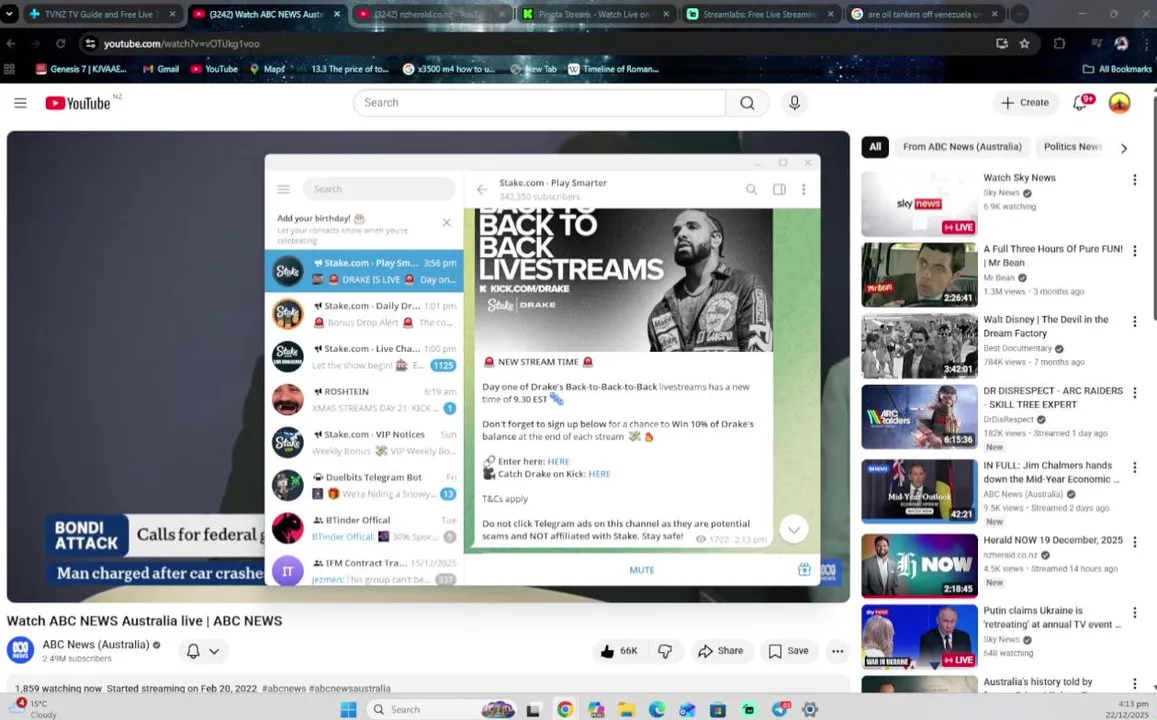The width and height of the screenshot is (1157, 720).
Task: Switch to nzherald.co.nz browser tab
Action: point(432,14)
